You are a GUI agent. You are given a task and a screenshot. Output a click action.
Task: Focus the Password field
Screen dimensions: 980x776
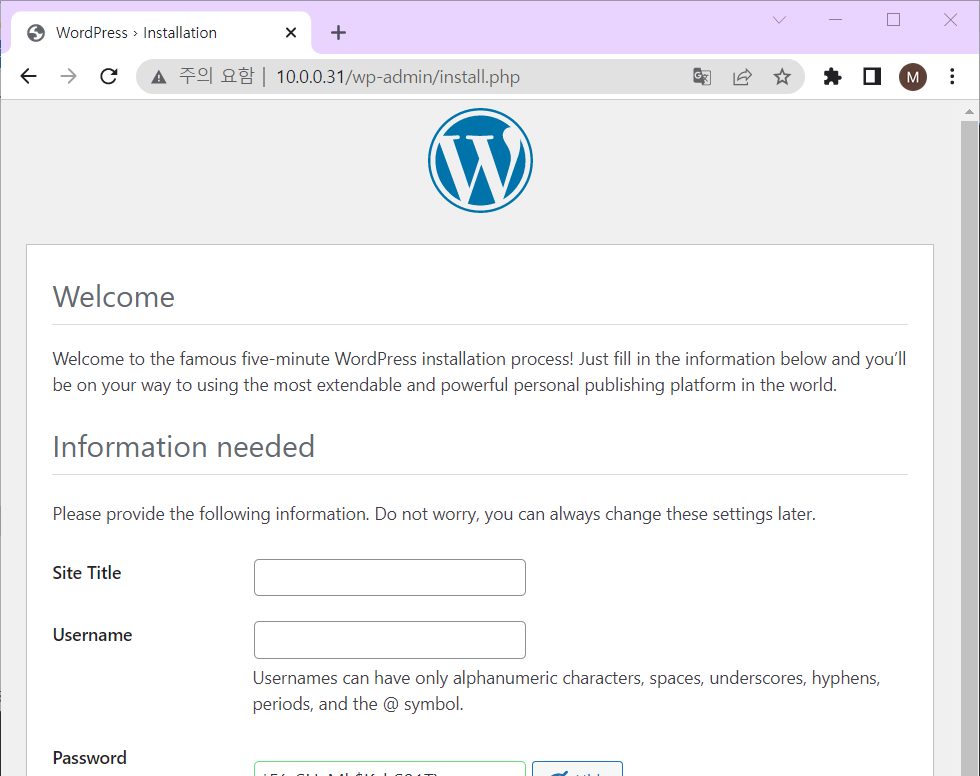point(389,769)
